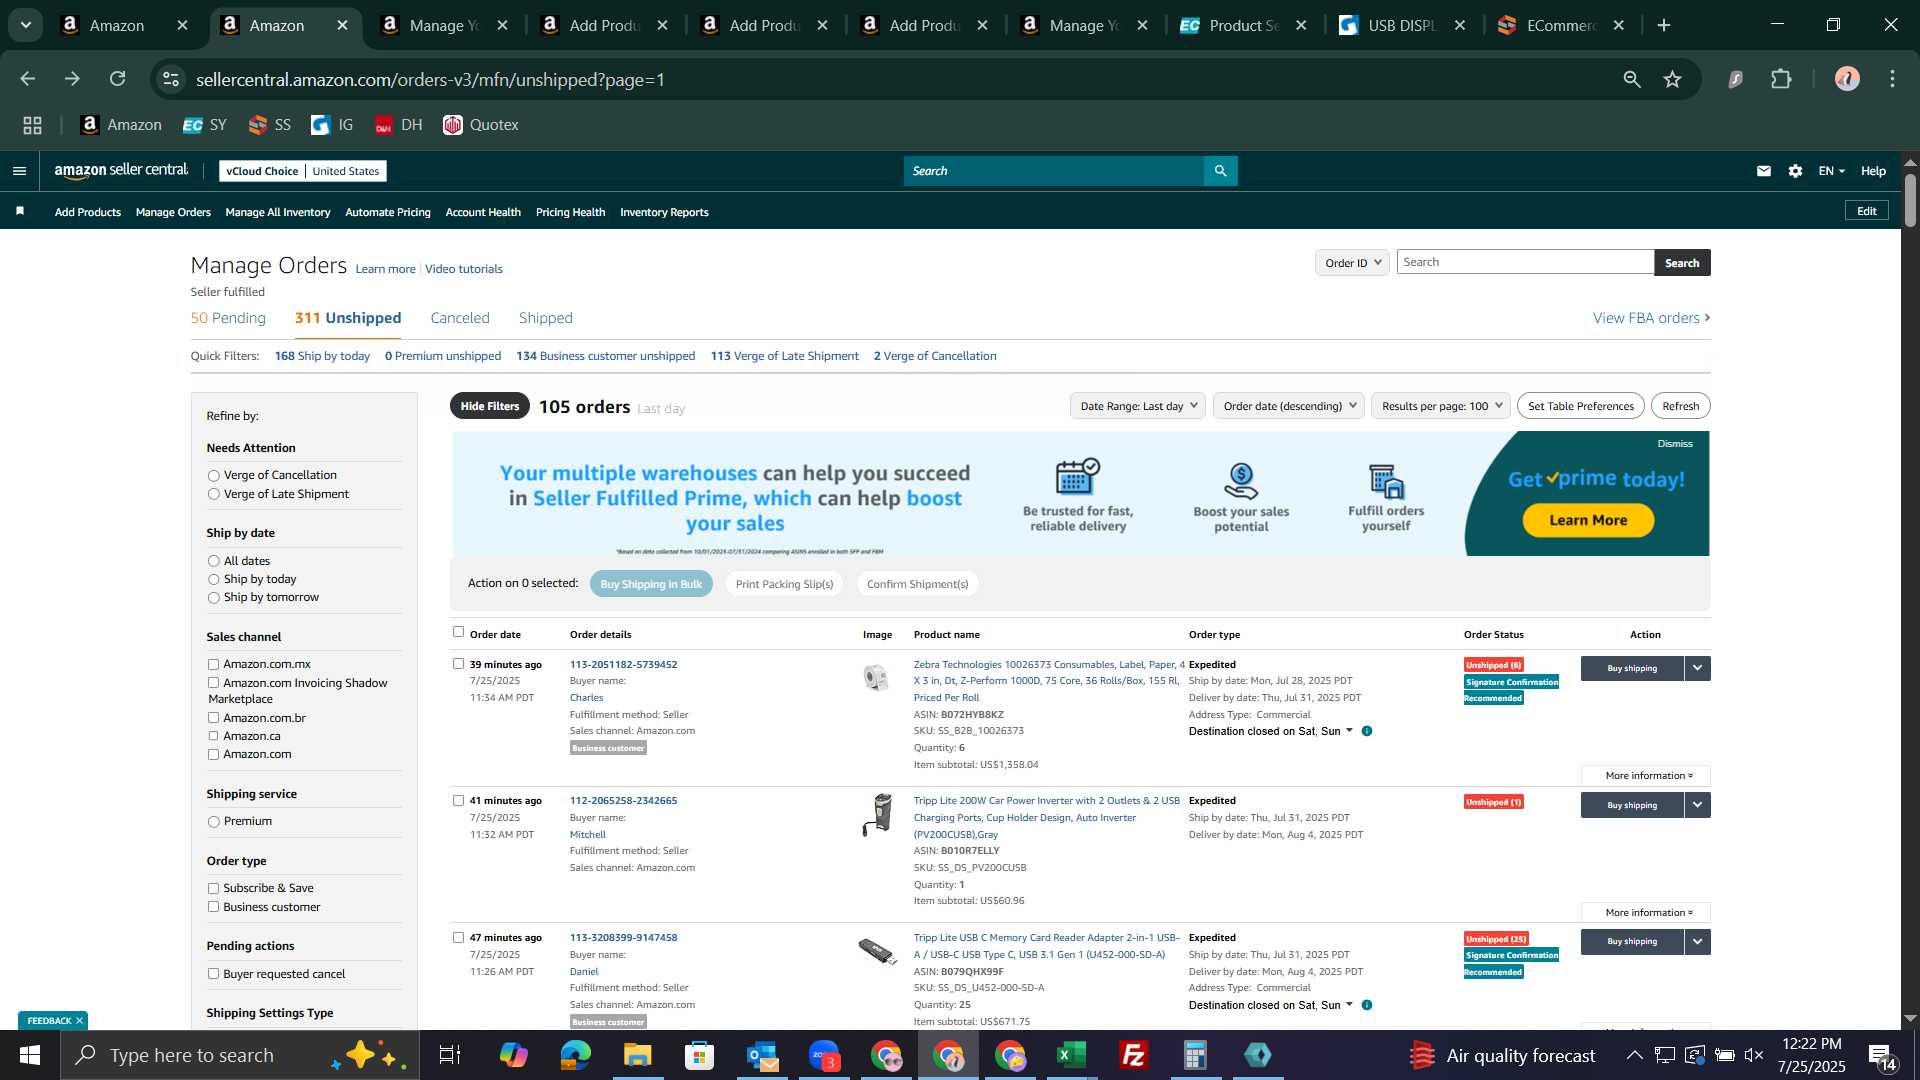Screen dimensions: 1920x1080
Task: Go back with browser back arrow
Action: (x=27, y=79)
